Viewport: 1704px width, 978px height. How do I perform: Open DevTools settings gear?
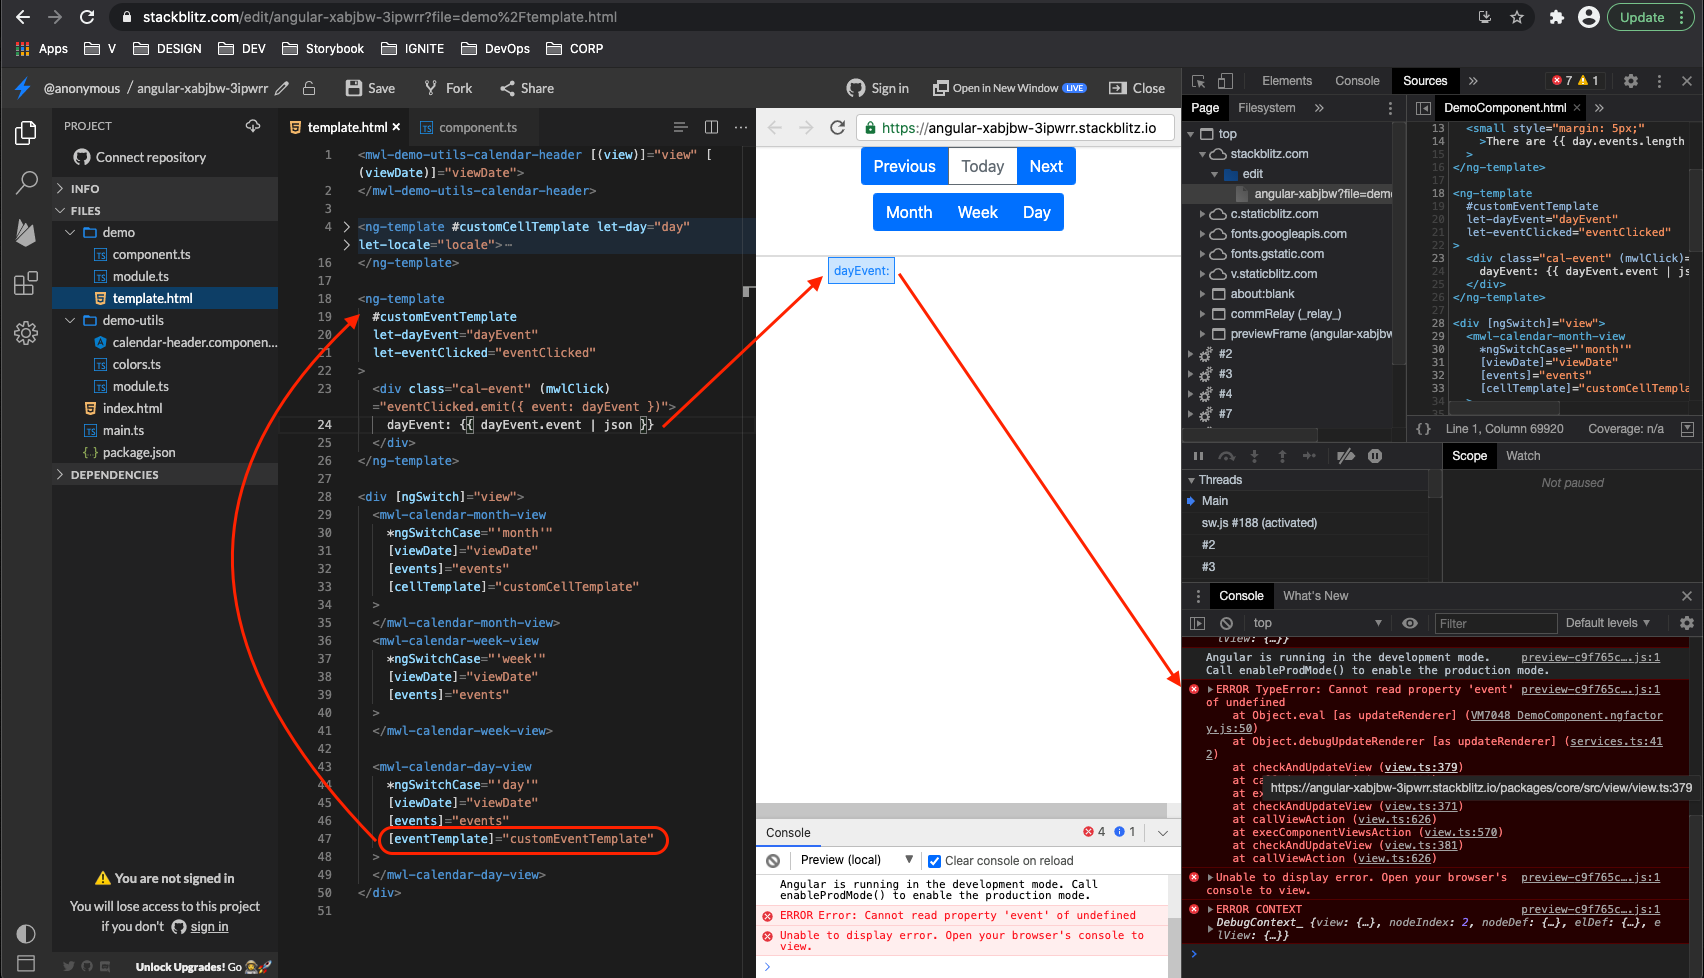coord(1631,81)
